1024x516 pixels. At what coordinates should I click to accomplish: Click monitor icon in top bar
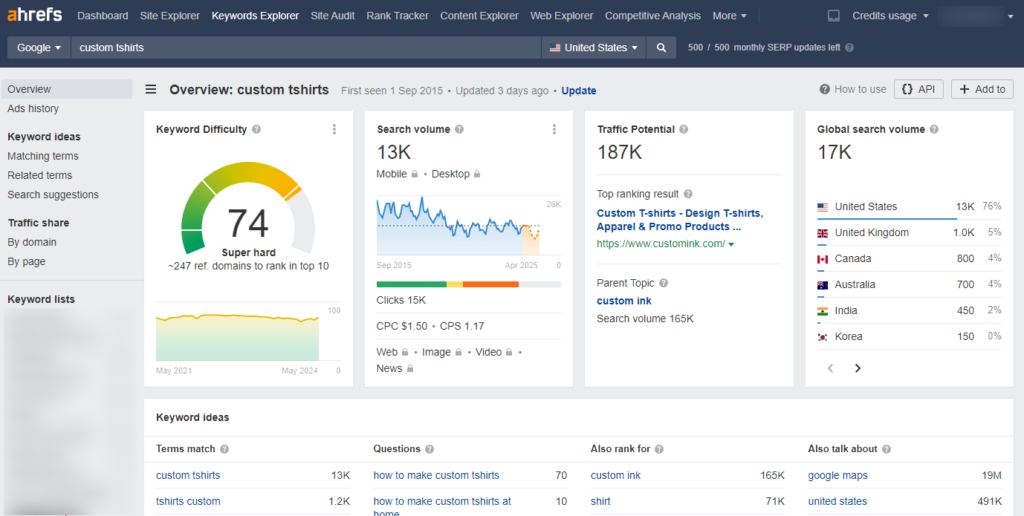point(833,16)
